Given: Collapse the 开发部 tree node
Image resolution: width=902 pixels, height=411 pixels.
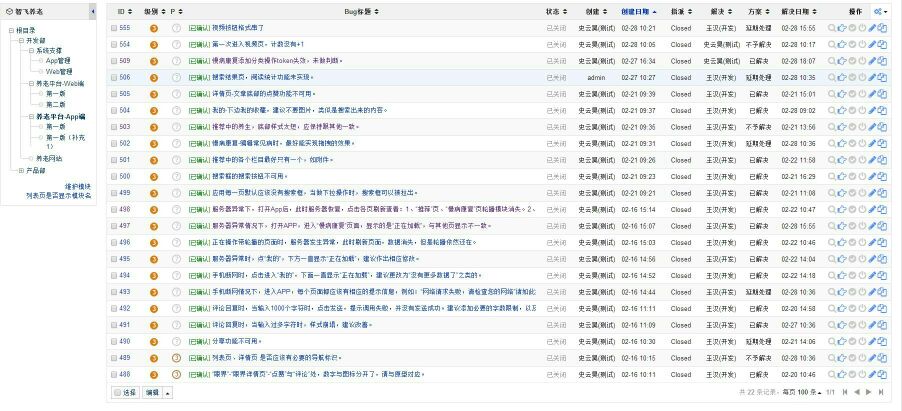Looking at the screenshot, I should pyautogui.click(x=19, y=40).
